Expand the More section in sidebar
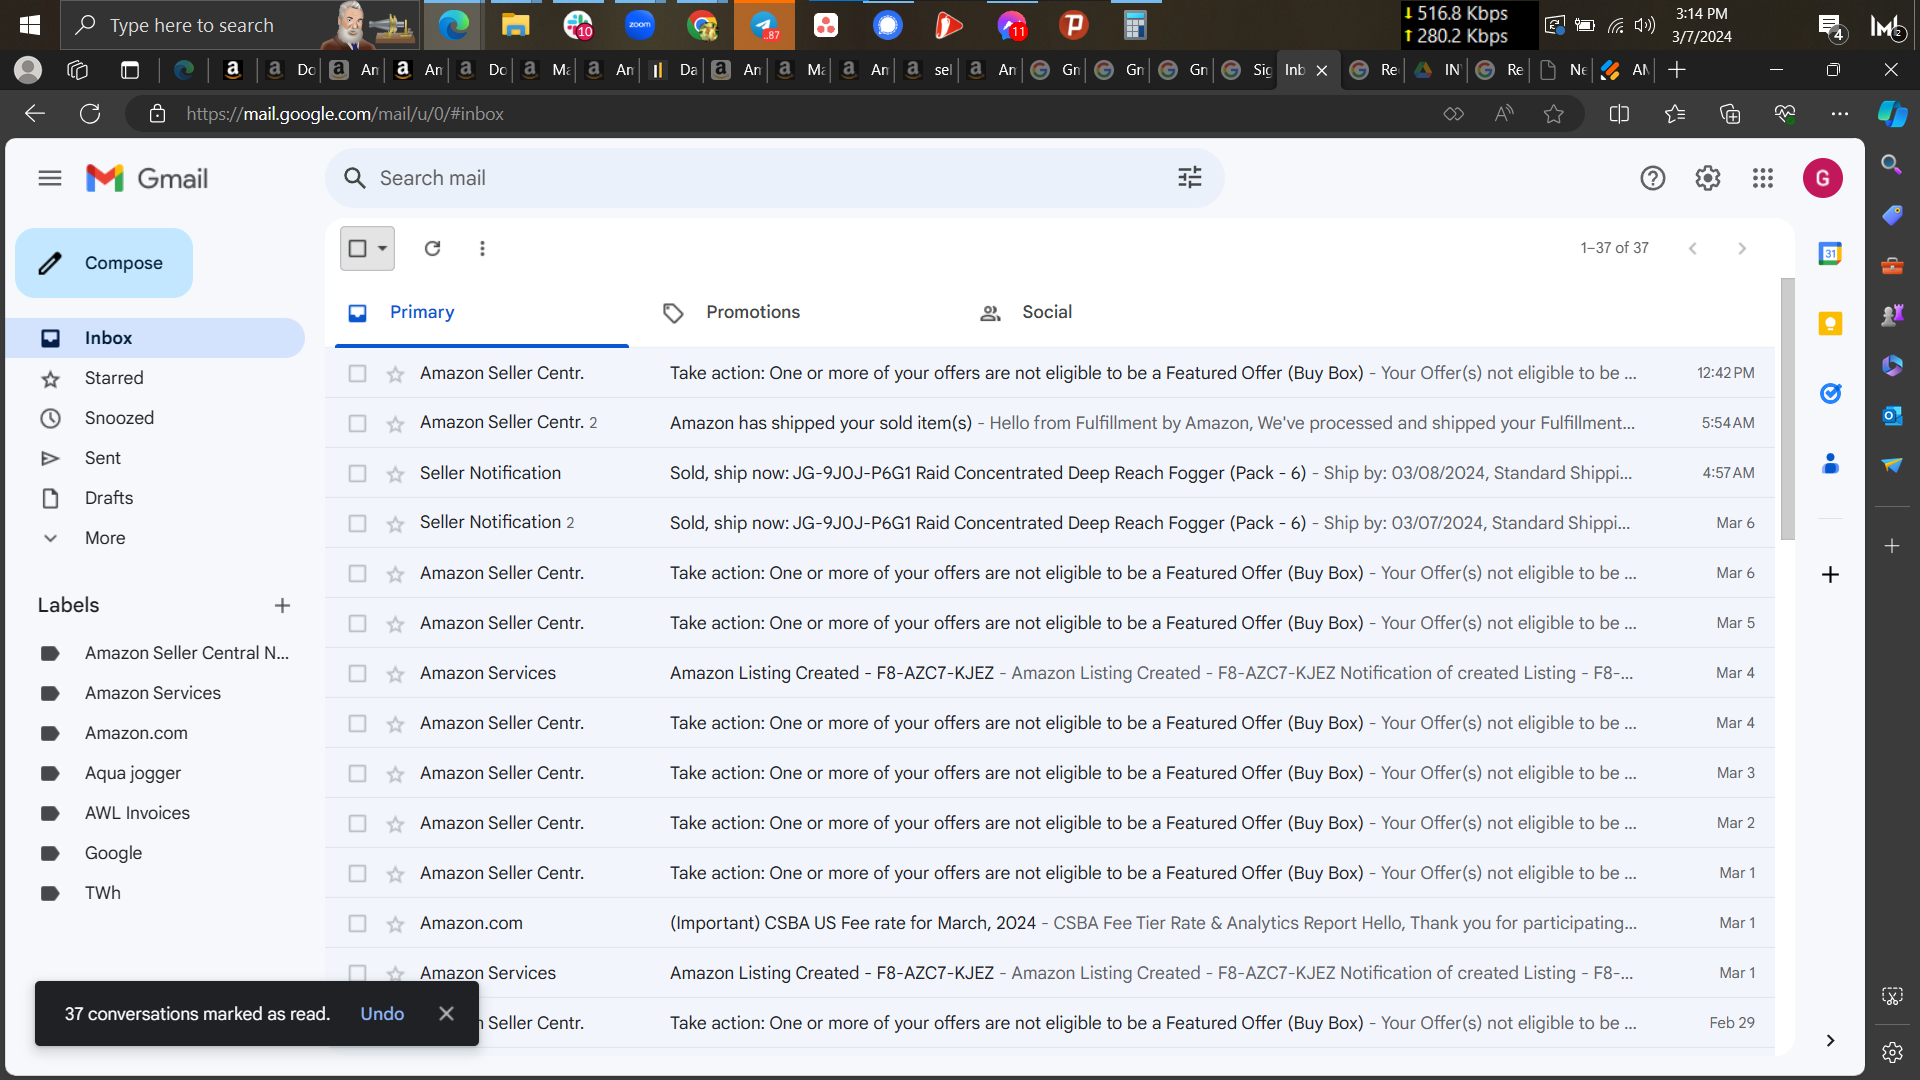 105,538
